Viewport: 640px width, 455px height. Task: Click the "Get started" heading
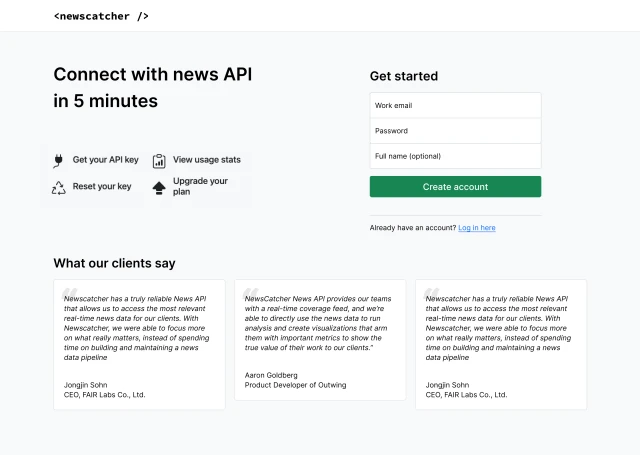click(404, 76)
